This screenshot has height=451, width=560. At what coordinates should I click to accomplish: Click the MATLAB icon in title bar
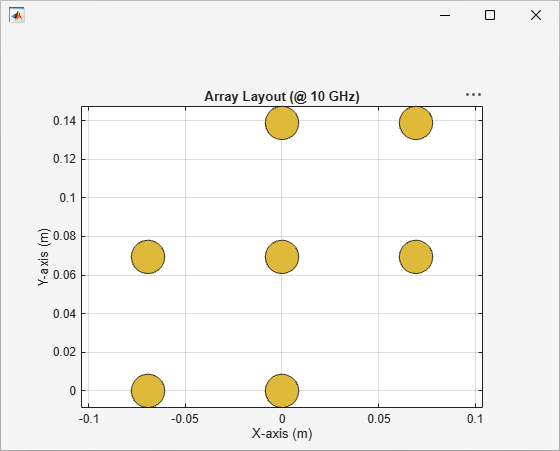pos(17,15)
